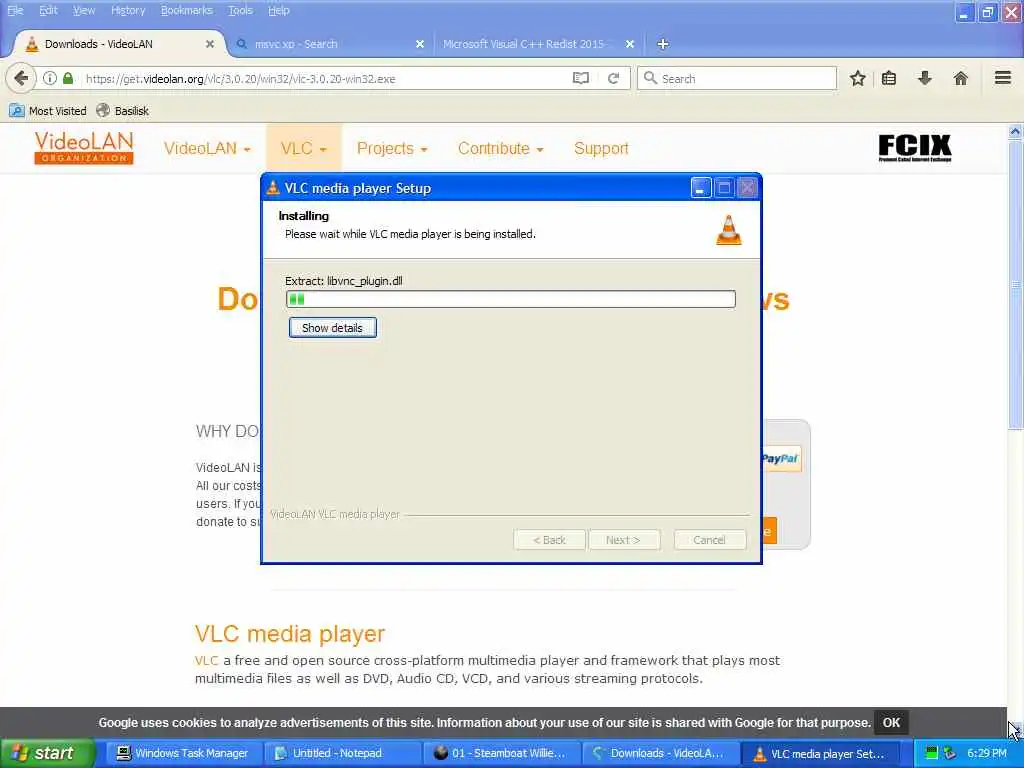The height and width of the screenshot is (768, 1024).
Task: Expand the Projects navigation dropdown
Action: [392, 148]
